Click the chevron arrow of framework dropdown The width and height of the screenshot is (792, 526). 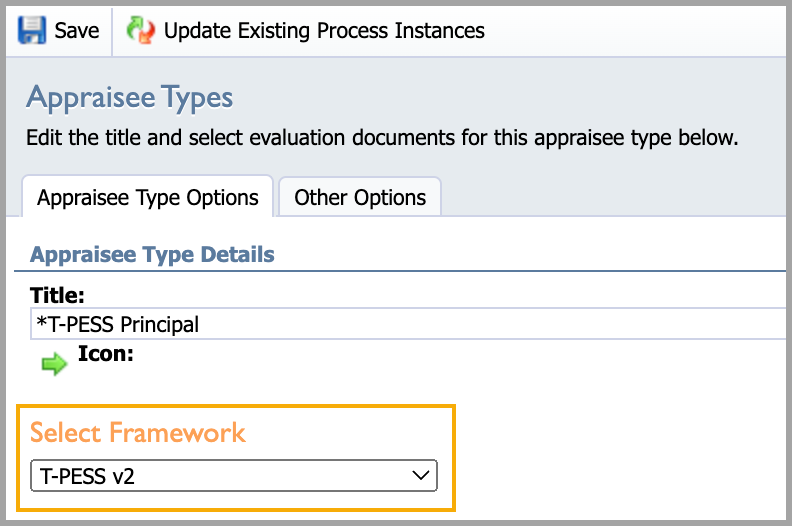pyautogui.click(x=420, y=475)
